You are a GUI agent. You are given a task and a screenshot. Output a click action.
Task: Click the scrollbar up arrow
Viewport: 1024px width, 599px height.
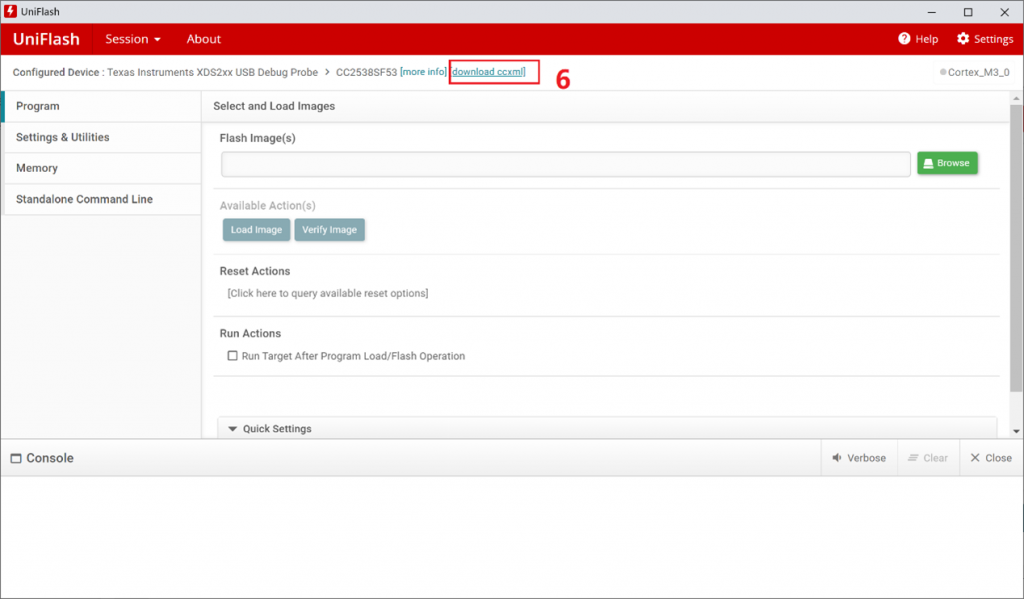pyautogui.click(x=1016, y=98)
